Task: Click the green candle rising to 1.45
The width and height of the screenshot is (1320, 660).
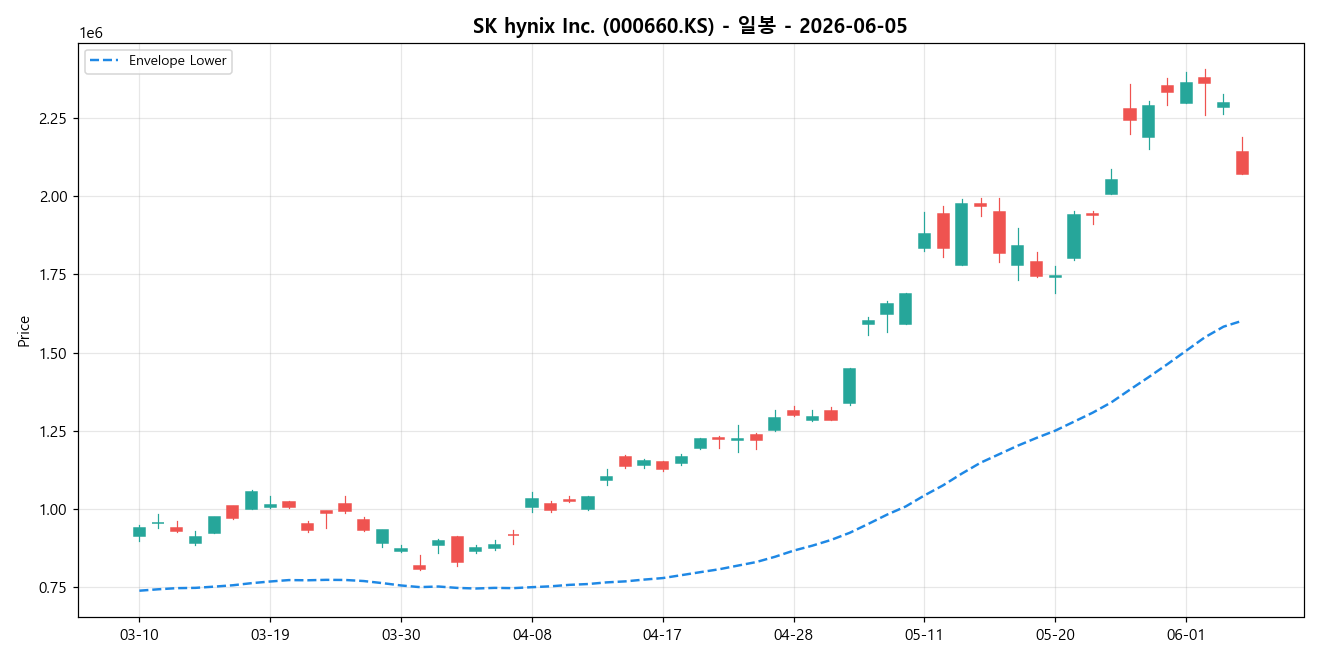Action: pyautogui.click(x=849, y=386)
